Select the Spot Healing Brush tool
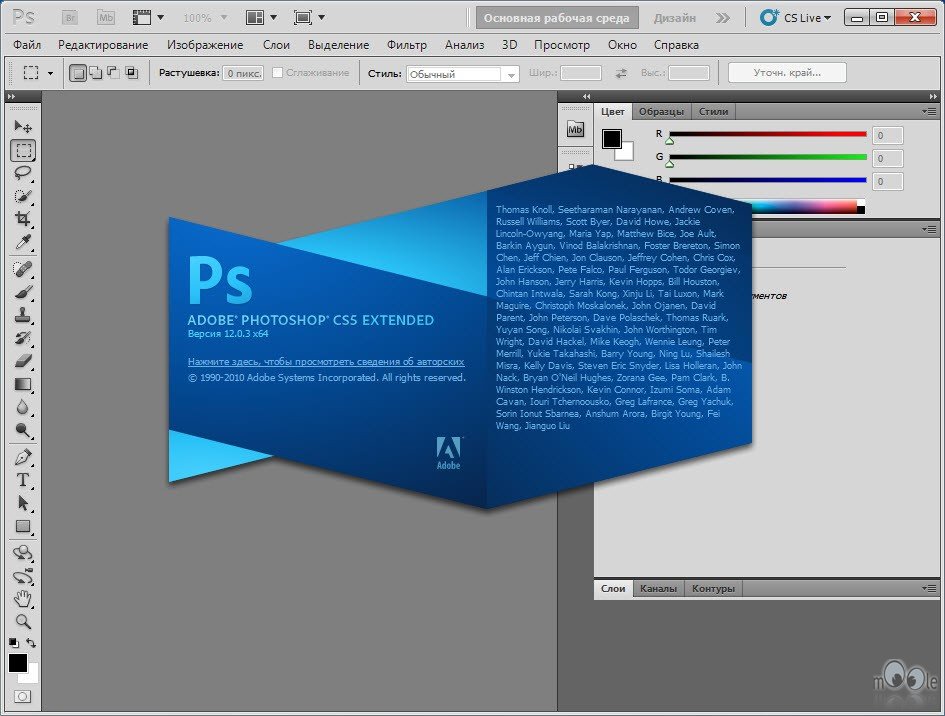This screenshot has width=945, height=716. click(x=23, y=269)
